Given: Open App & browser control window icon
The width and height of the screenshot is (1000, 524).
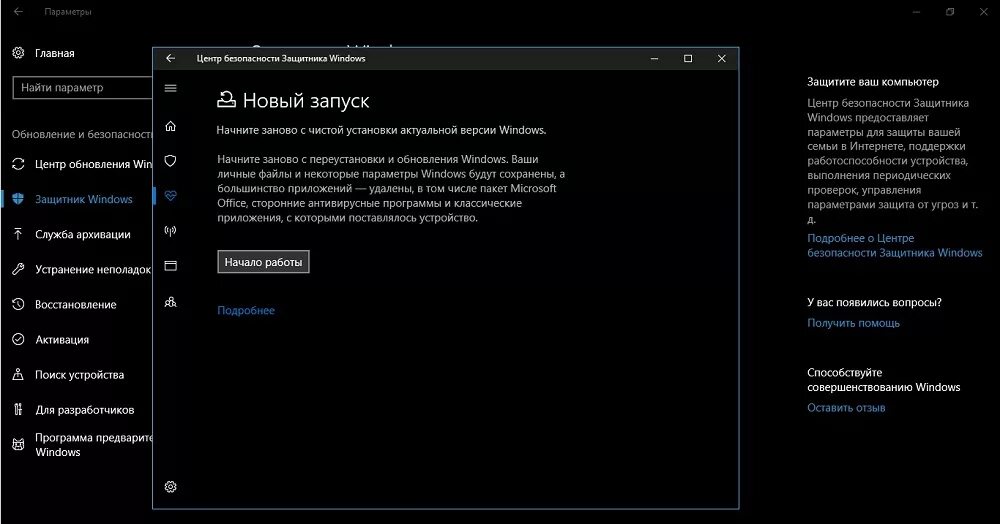Looking at the screenshot, I should tap(170, 266).
